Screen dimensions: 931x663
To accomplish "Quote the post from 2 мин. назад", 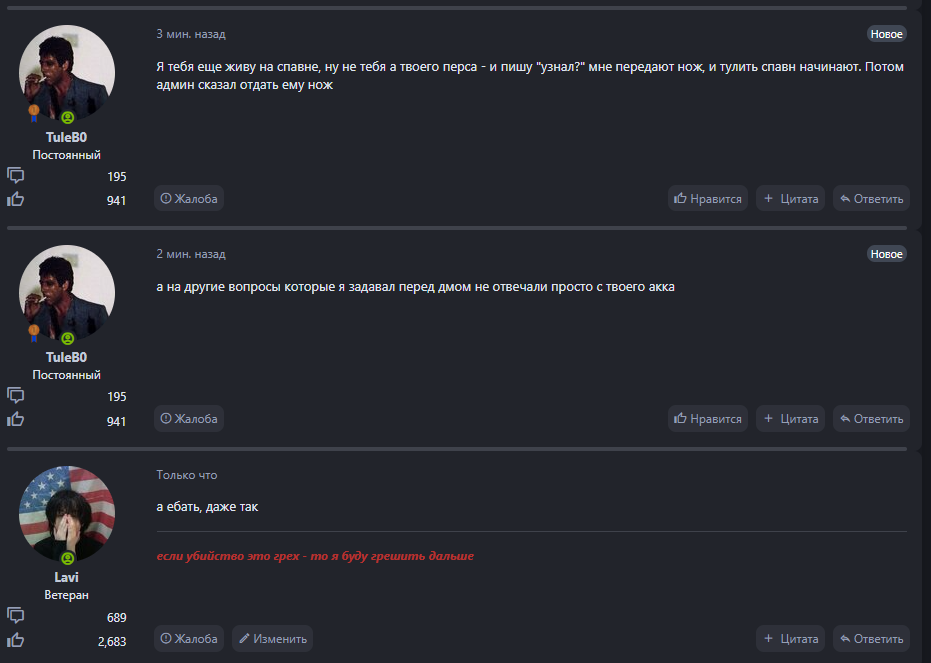I will point(790,419).
